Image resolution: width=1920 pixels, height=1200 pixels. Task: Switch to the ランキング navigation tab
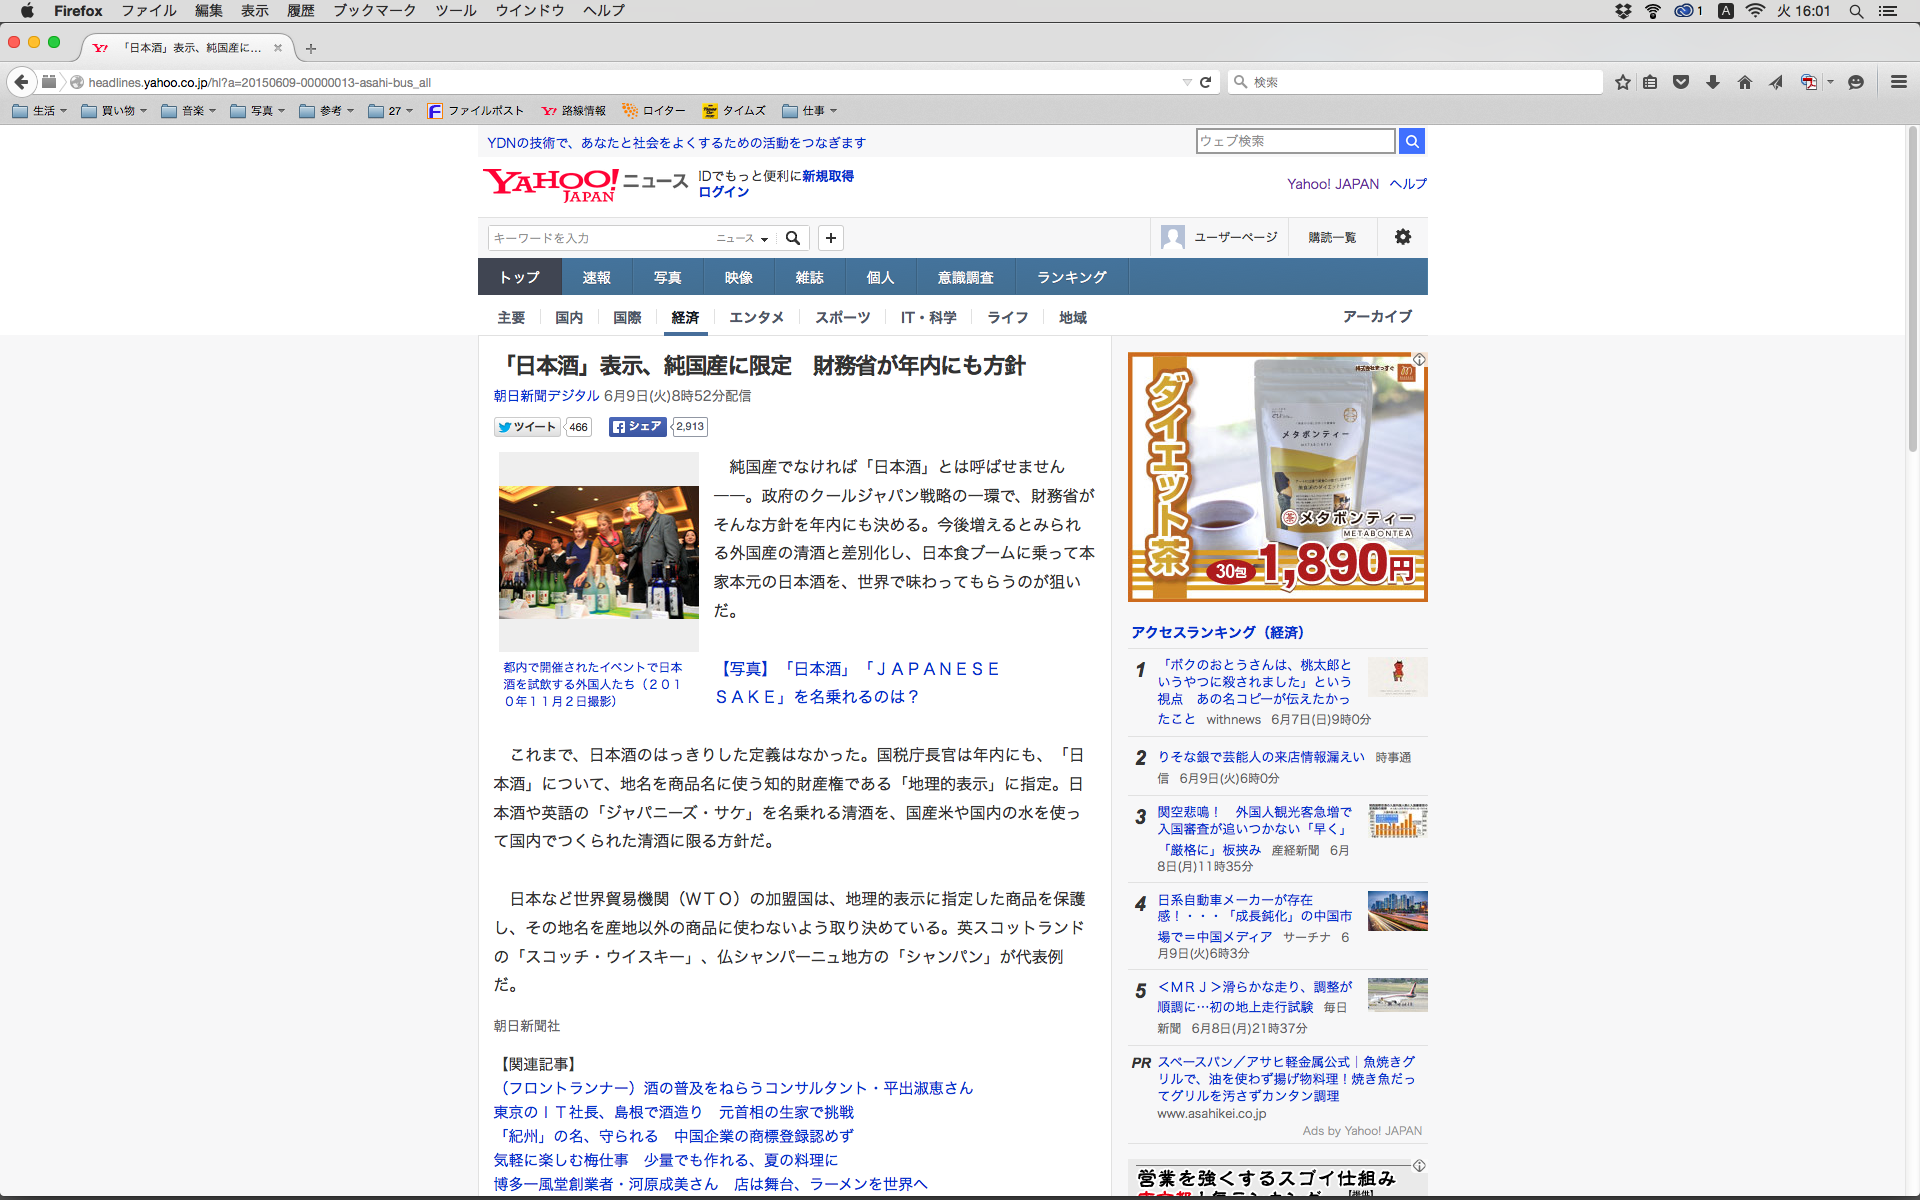pyautogui.click(x=1071, y=277)
